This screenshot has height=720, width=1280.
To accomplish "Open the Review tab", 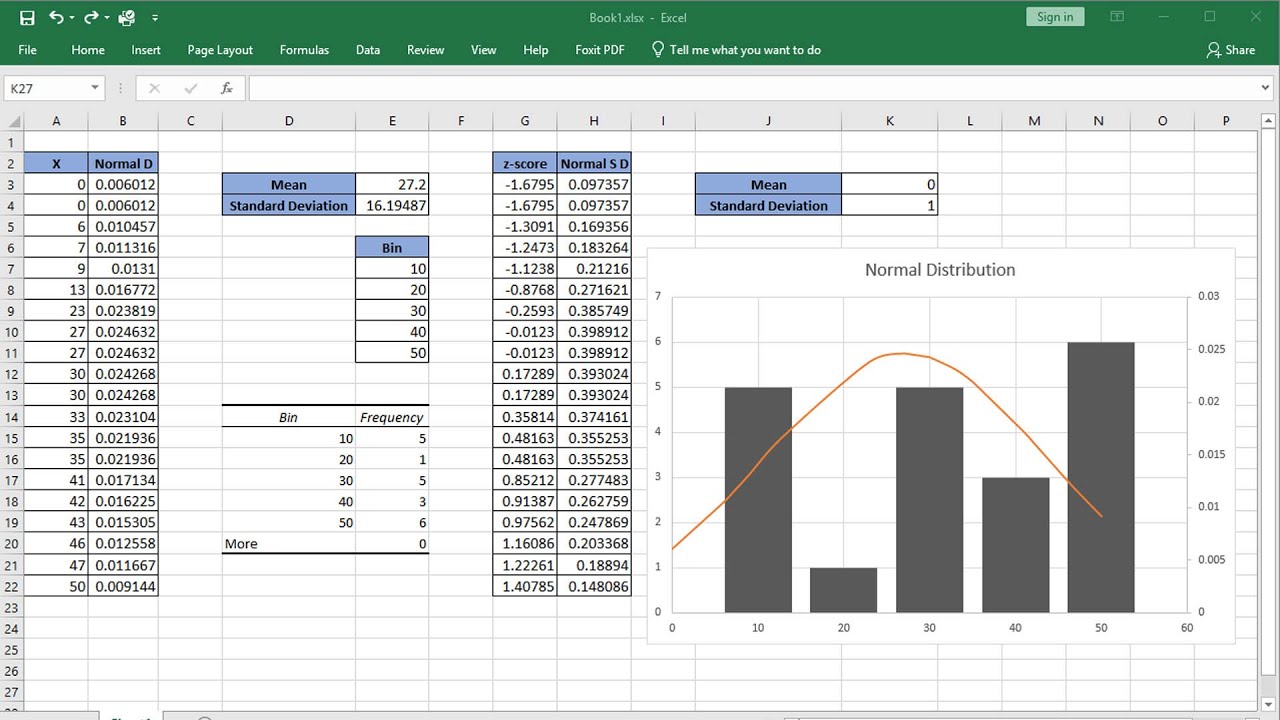I will (426, 50).
